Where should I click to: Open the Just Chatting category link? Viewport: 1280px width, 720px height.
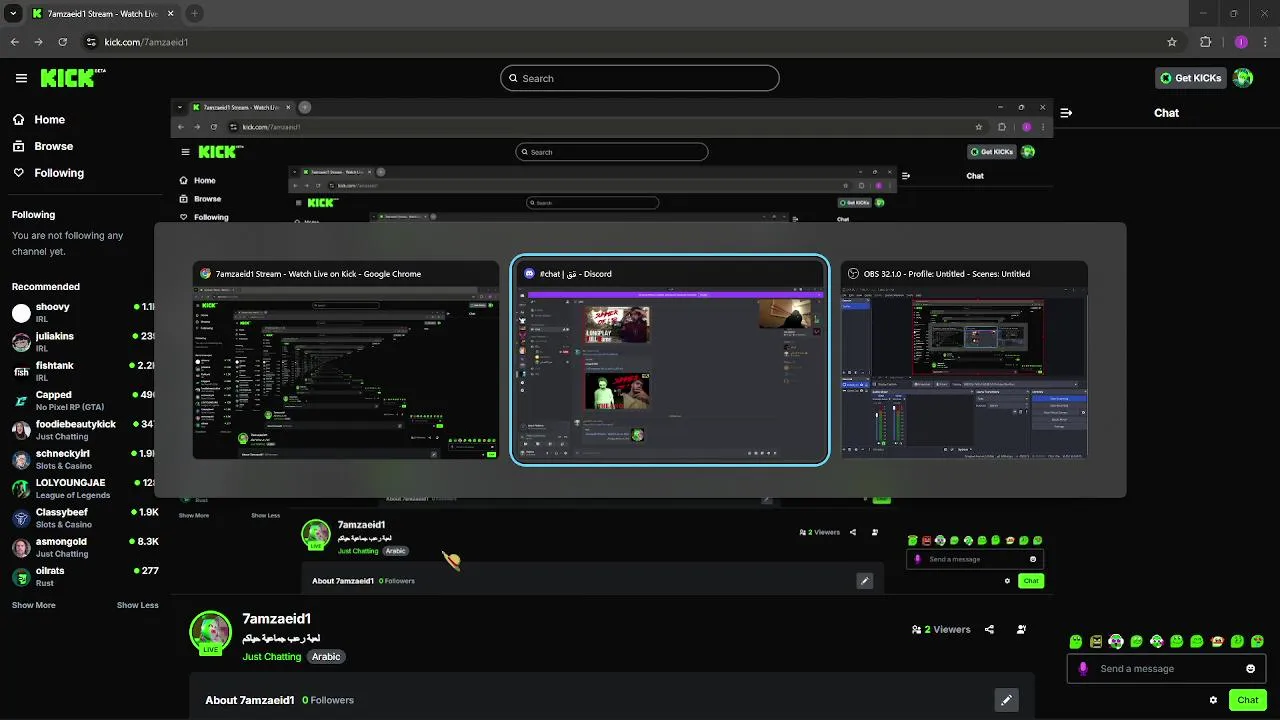[x=271, y=657]
